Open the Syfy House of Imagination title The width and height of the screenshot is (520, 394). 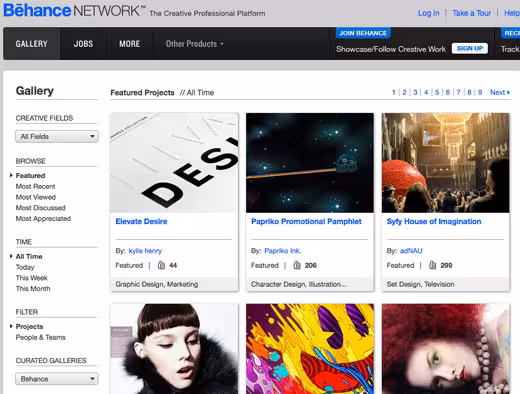pos(434,221)
